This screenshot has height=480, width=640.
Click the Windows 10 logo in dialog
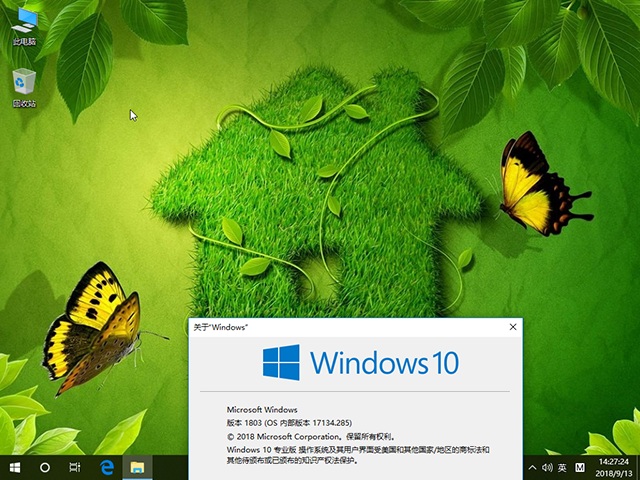pyautogui.click(x=361, y=362)
